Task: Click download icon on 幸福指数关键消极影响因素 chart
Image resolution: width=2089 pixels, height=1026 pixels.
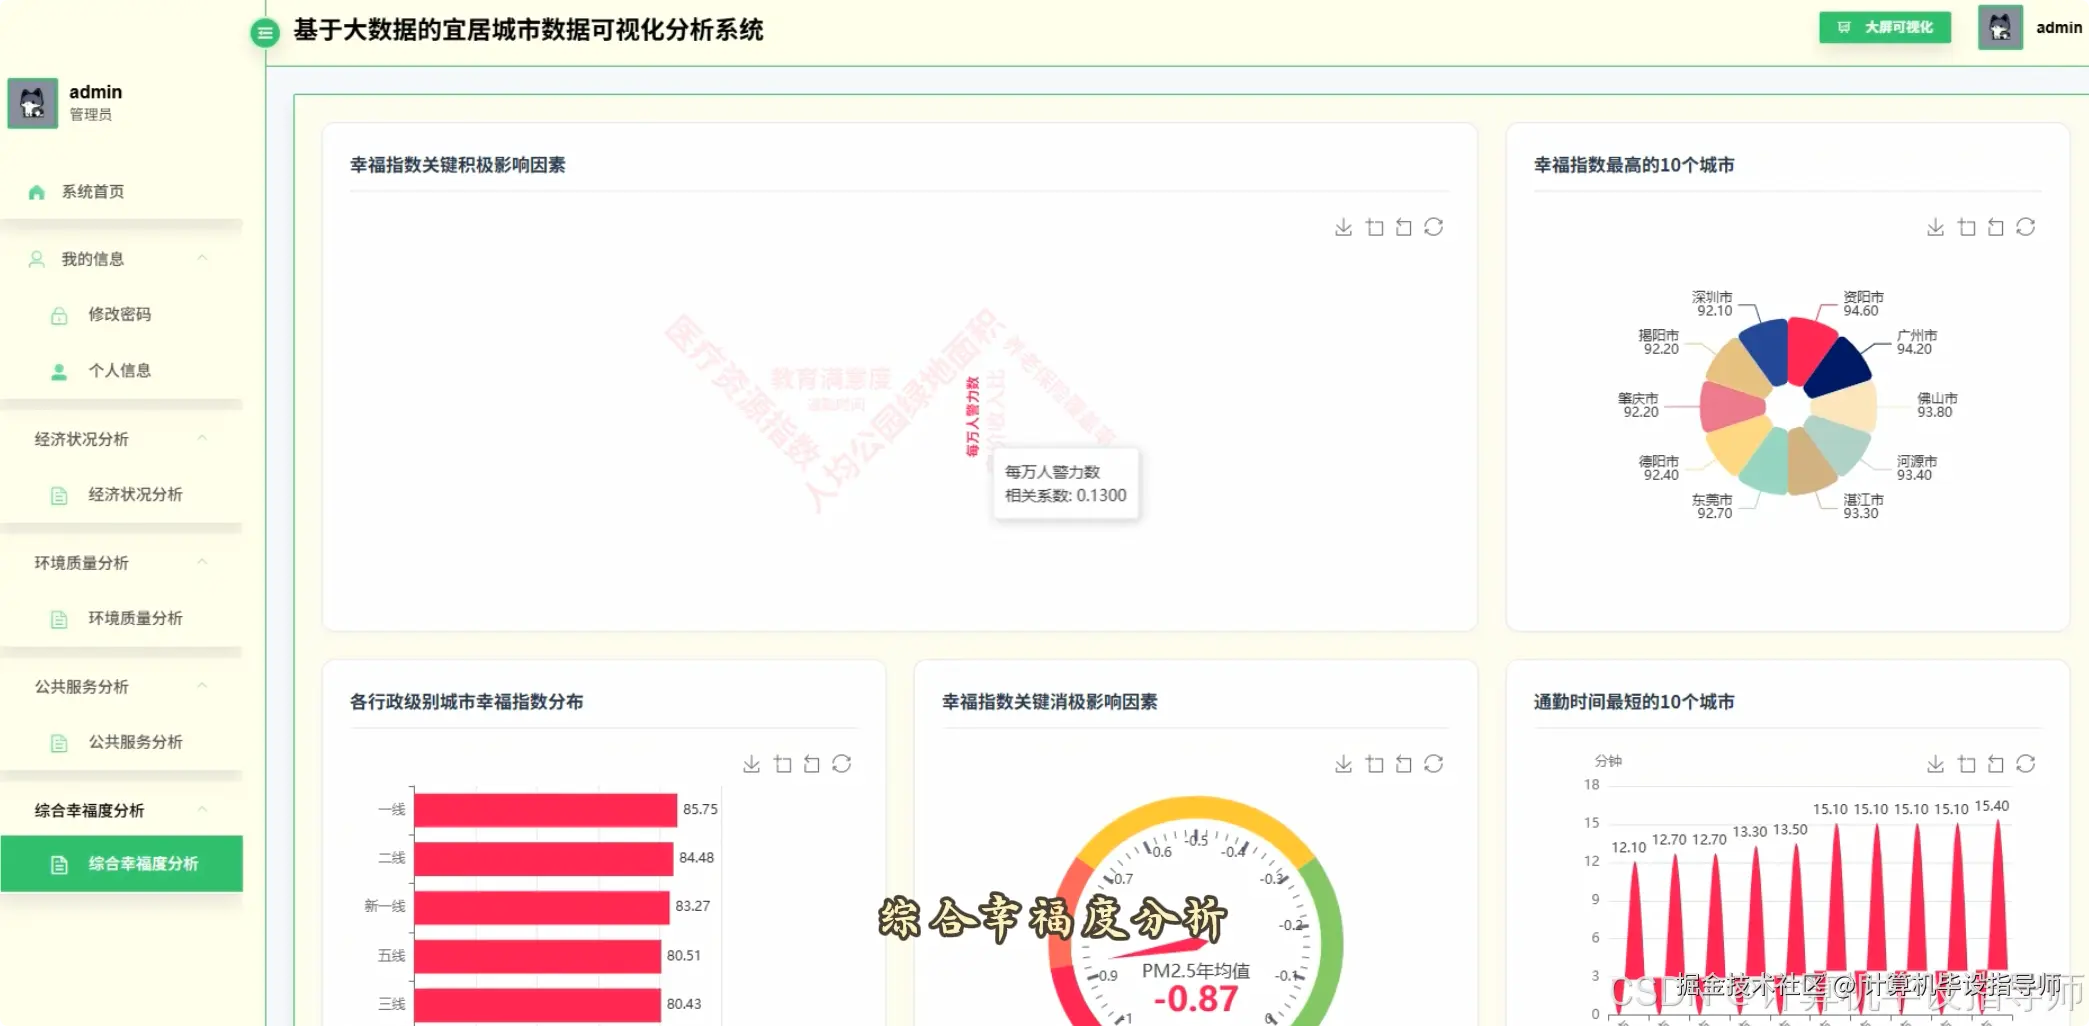Action: coord(1343,763)
